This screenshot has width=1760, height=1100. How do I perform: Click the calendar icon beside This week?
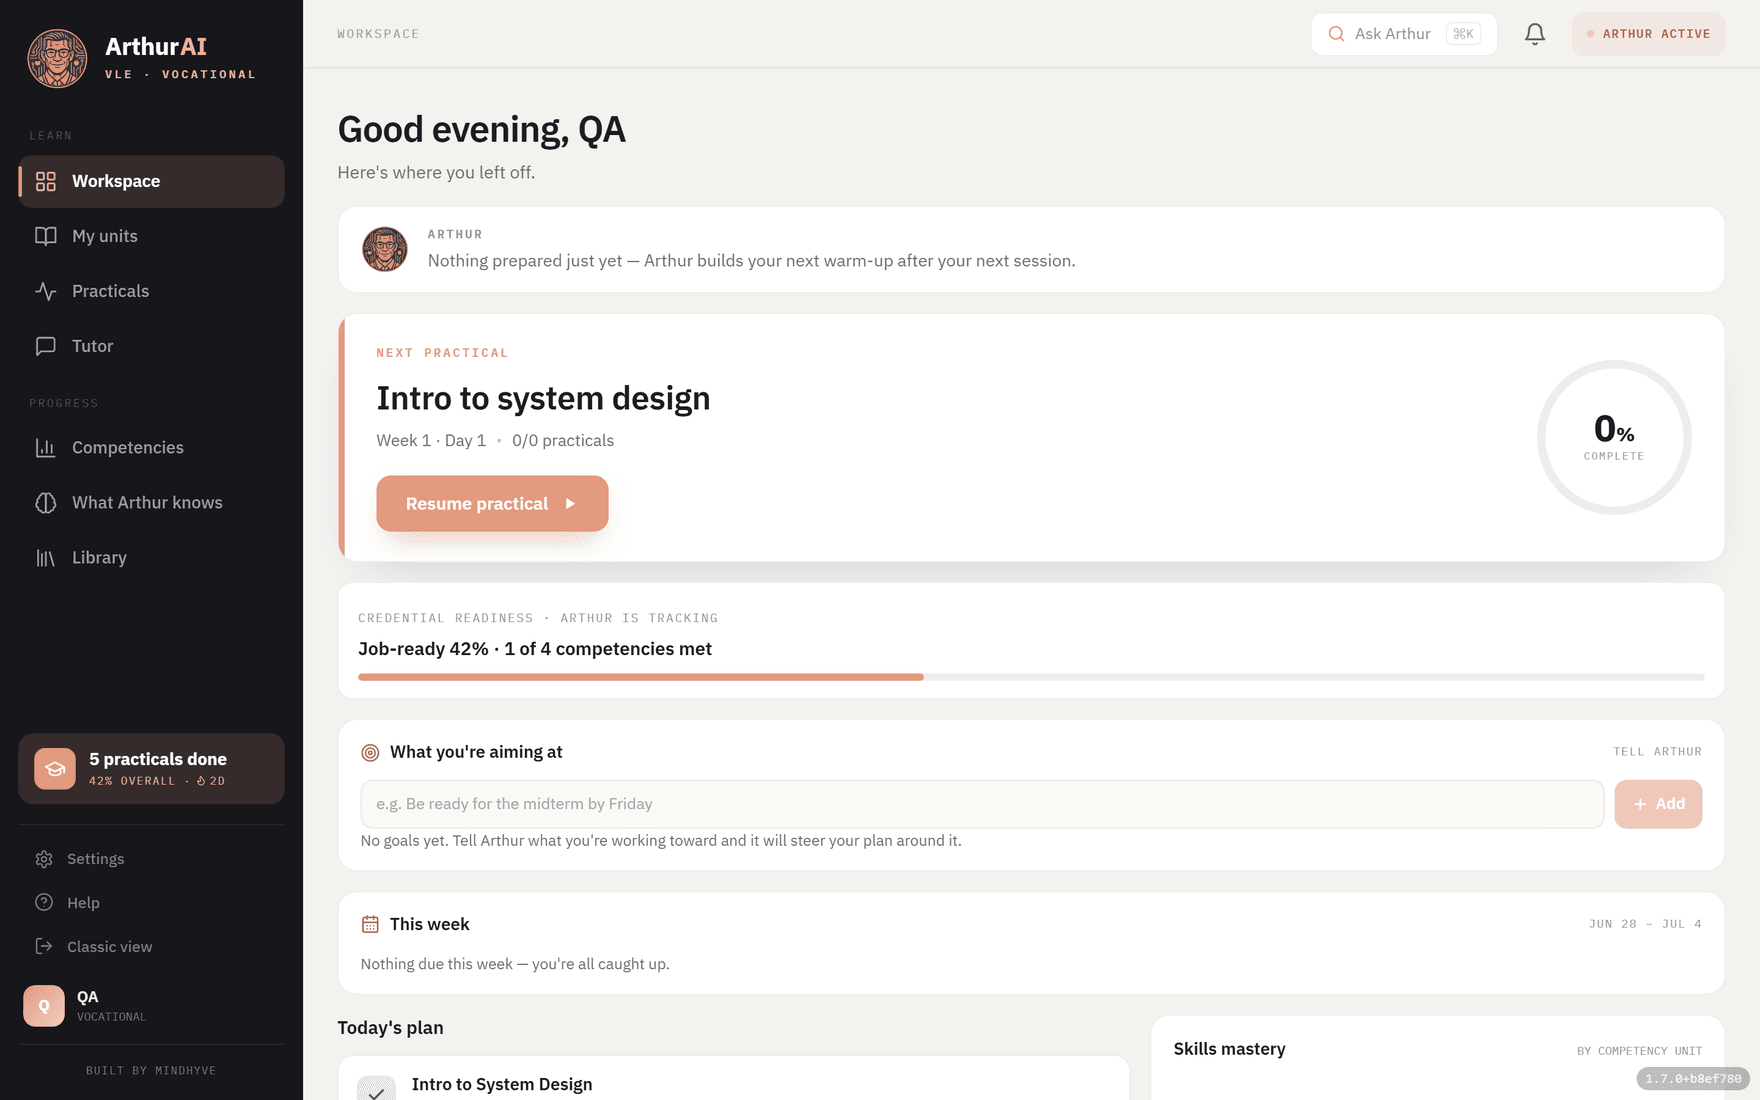370,924
